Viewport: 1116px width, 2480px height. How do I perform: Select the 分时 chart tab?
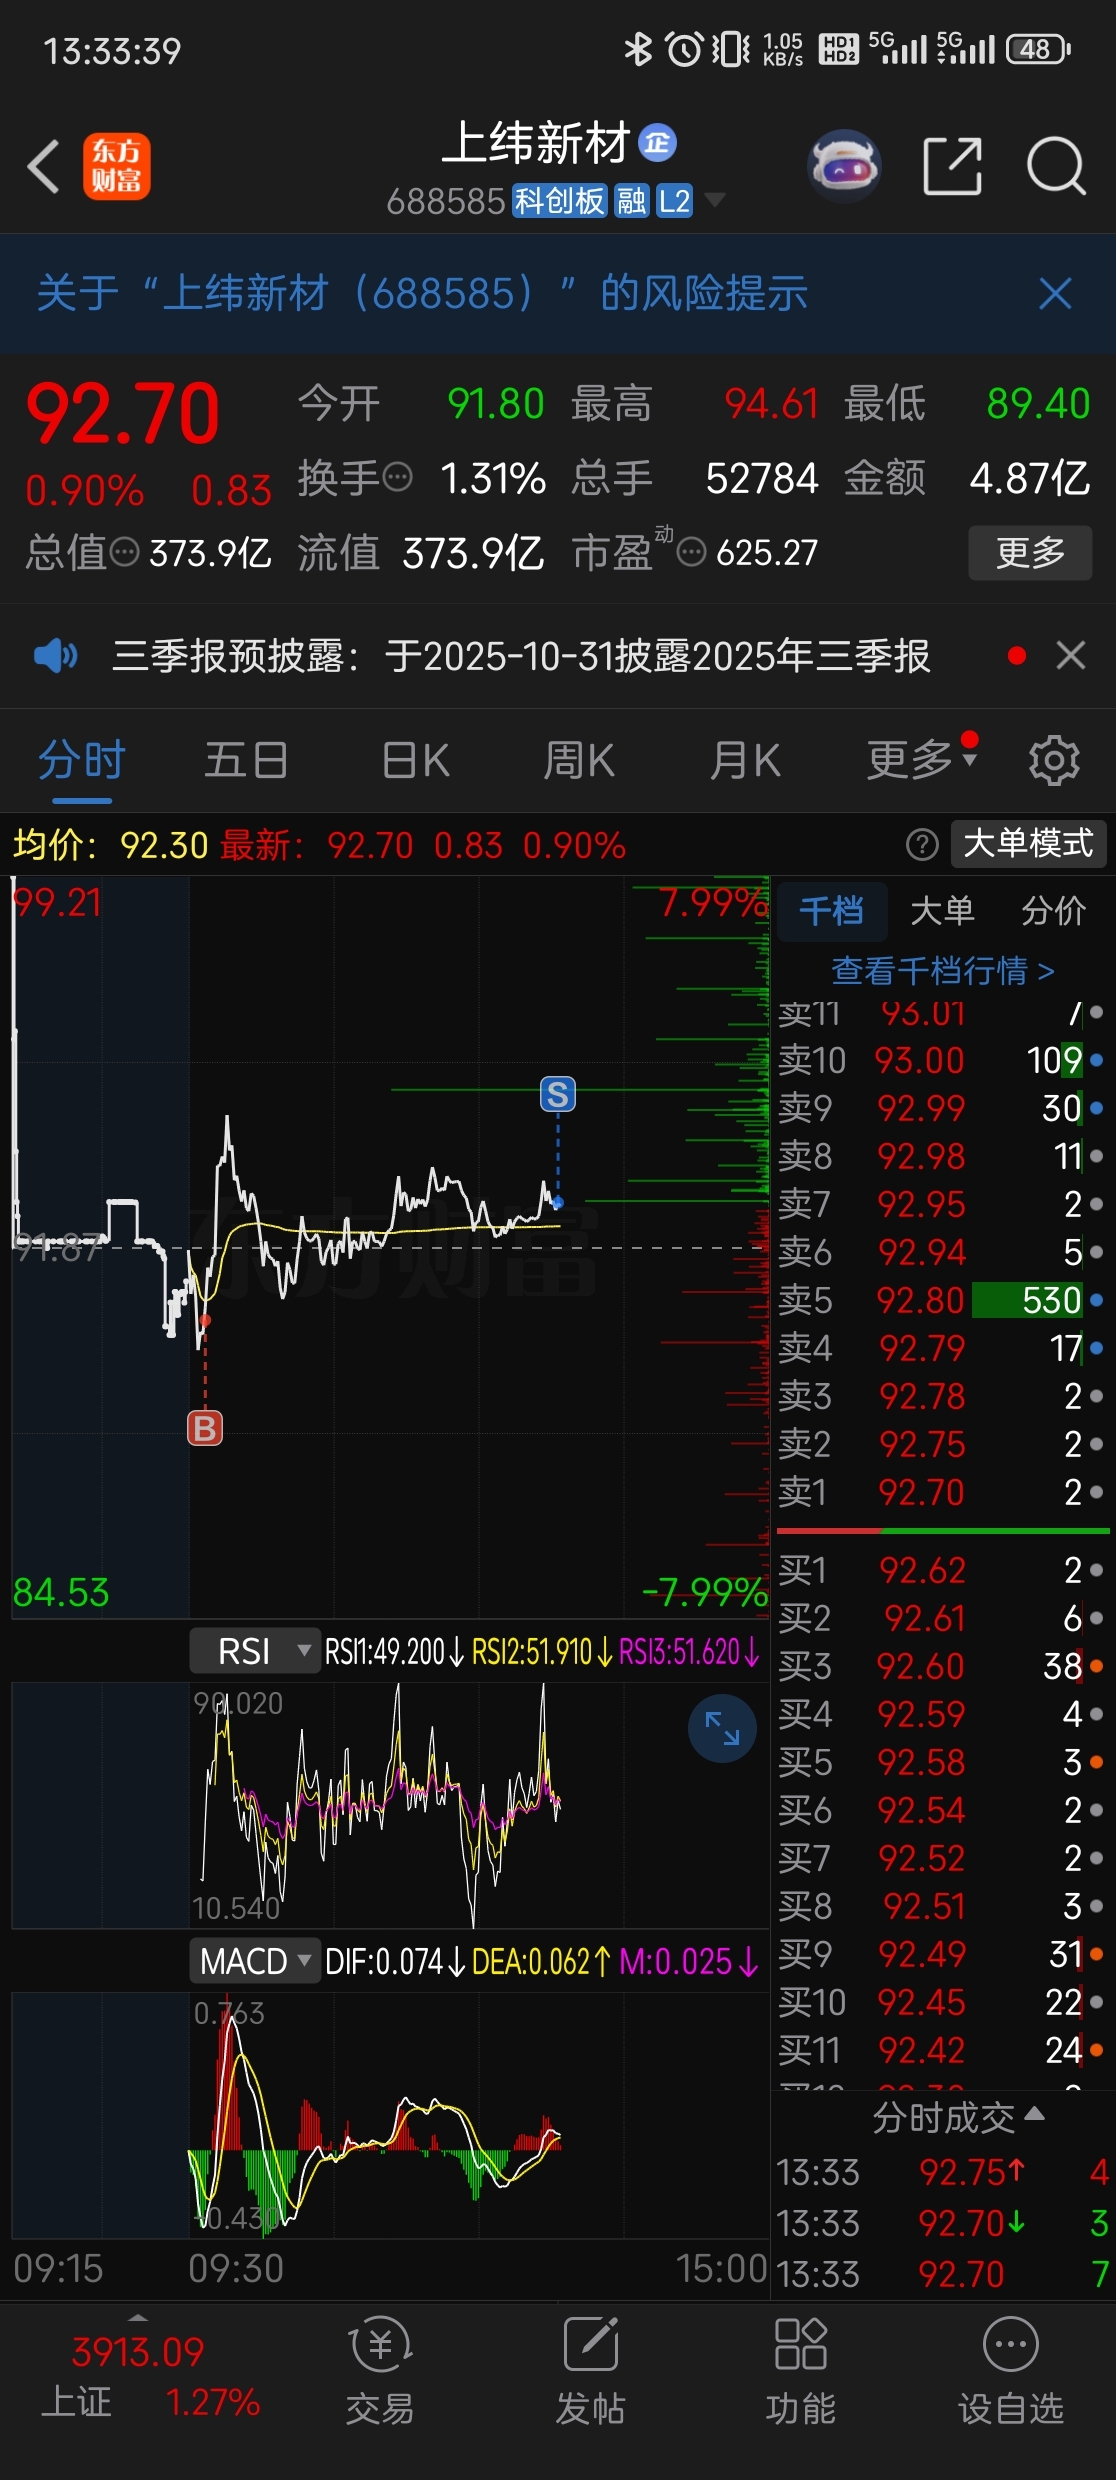click(x=82, y=760)
